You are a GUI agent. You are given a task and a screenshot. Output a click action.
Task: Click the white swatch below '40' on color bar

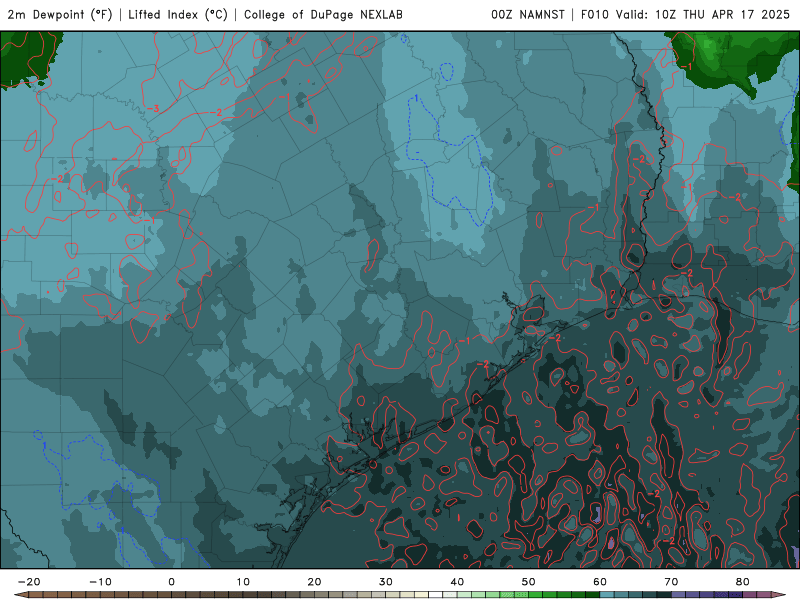click(450, 595)
